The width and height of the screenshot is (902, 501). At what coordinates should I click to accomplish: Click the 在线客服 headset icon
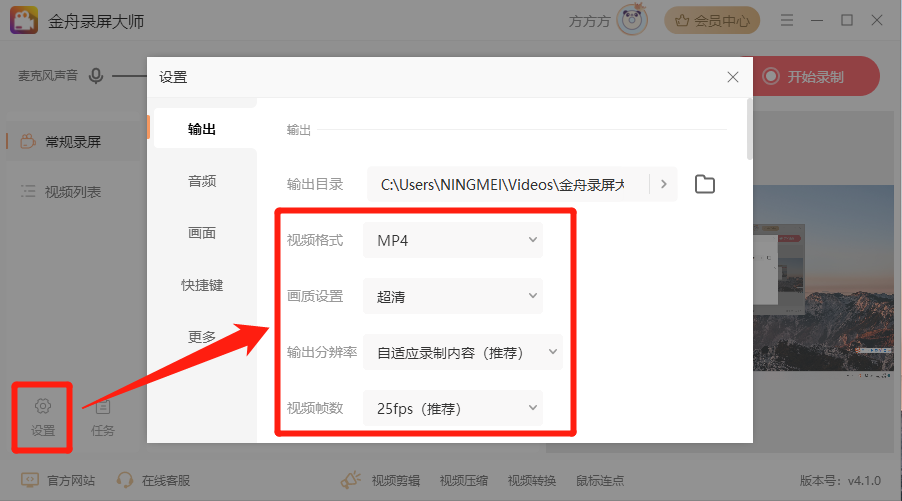point(125,480)
